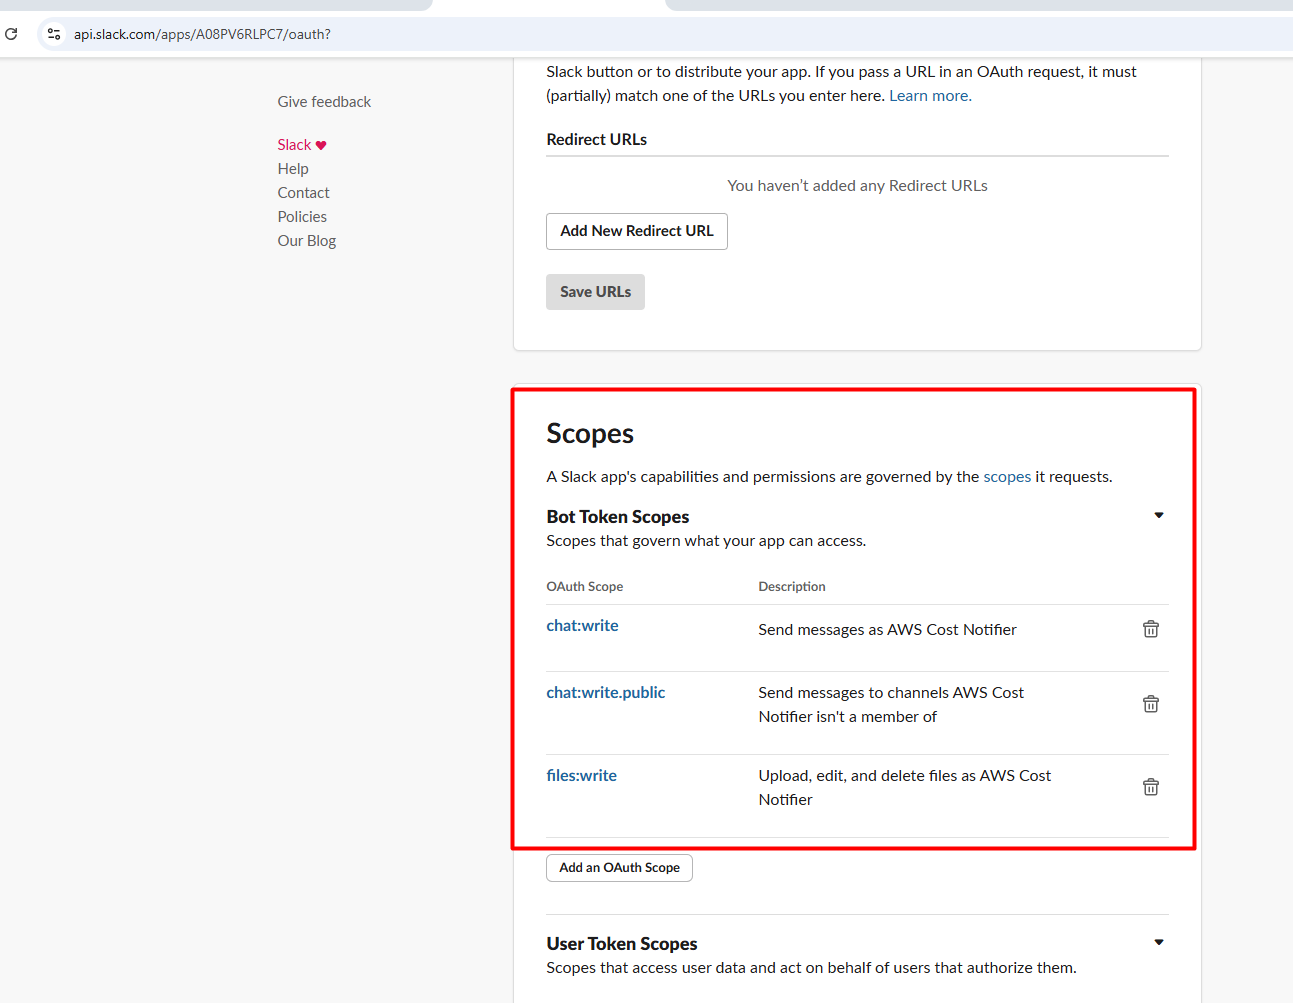Screen dimensions: 1293x1003
Task: Select the User Token Scopes heading
Action: pos(621,944)
